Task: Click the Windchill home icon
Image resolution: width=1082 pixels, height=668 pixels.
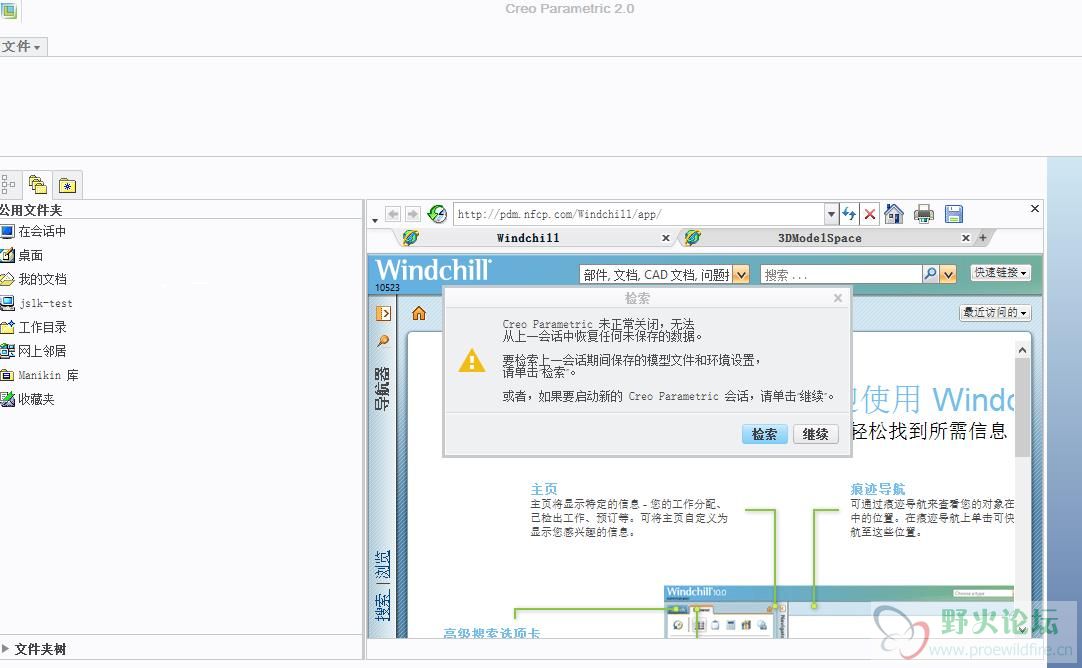Action: tap(419, 313)
